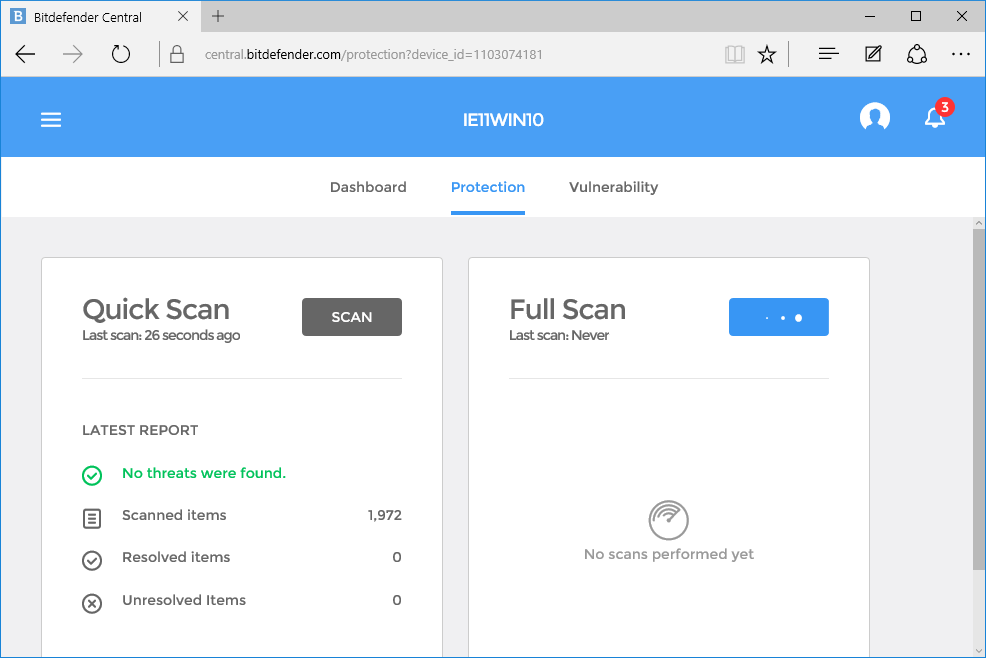The height and width of the screenshot is (658, 986).
Task: Click 'Last scan: 26 seconds ago' text
Action: (161, 335)
